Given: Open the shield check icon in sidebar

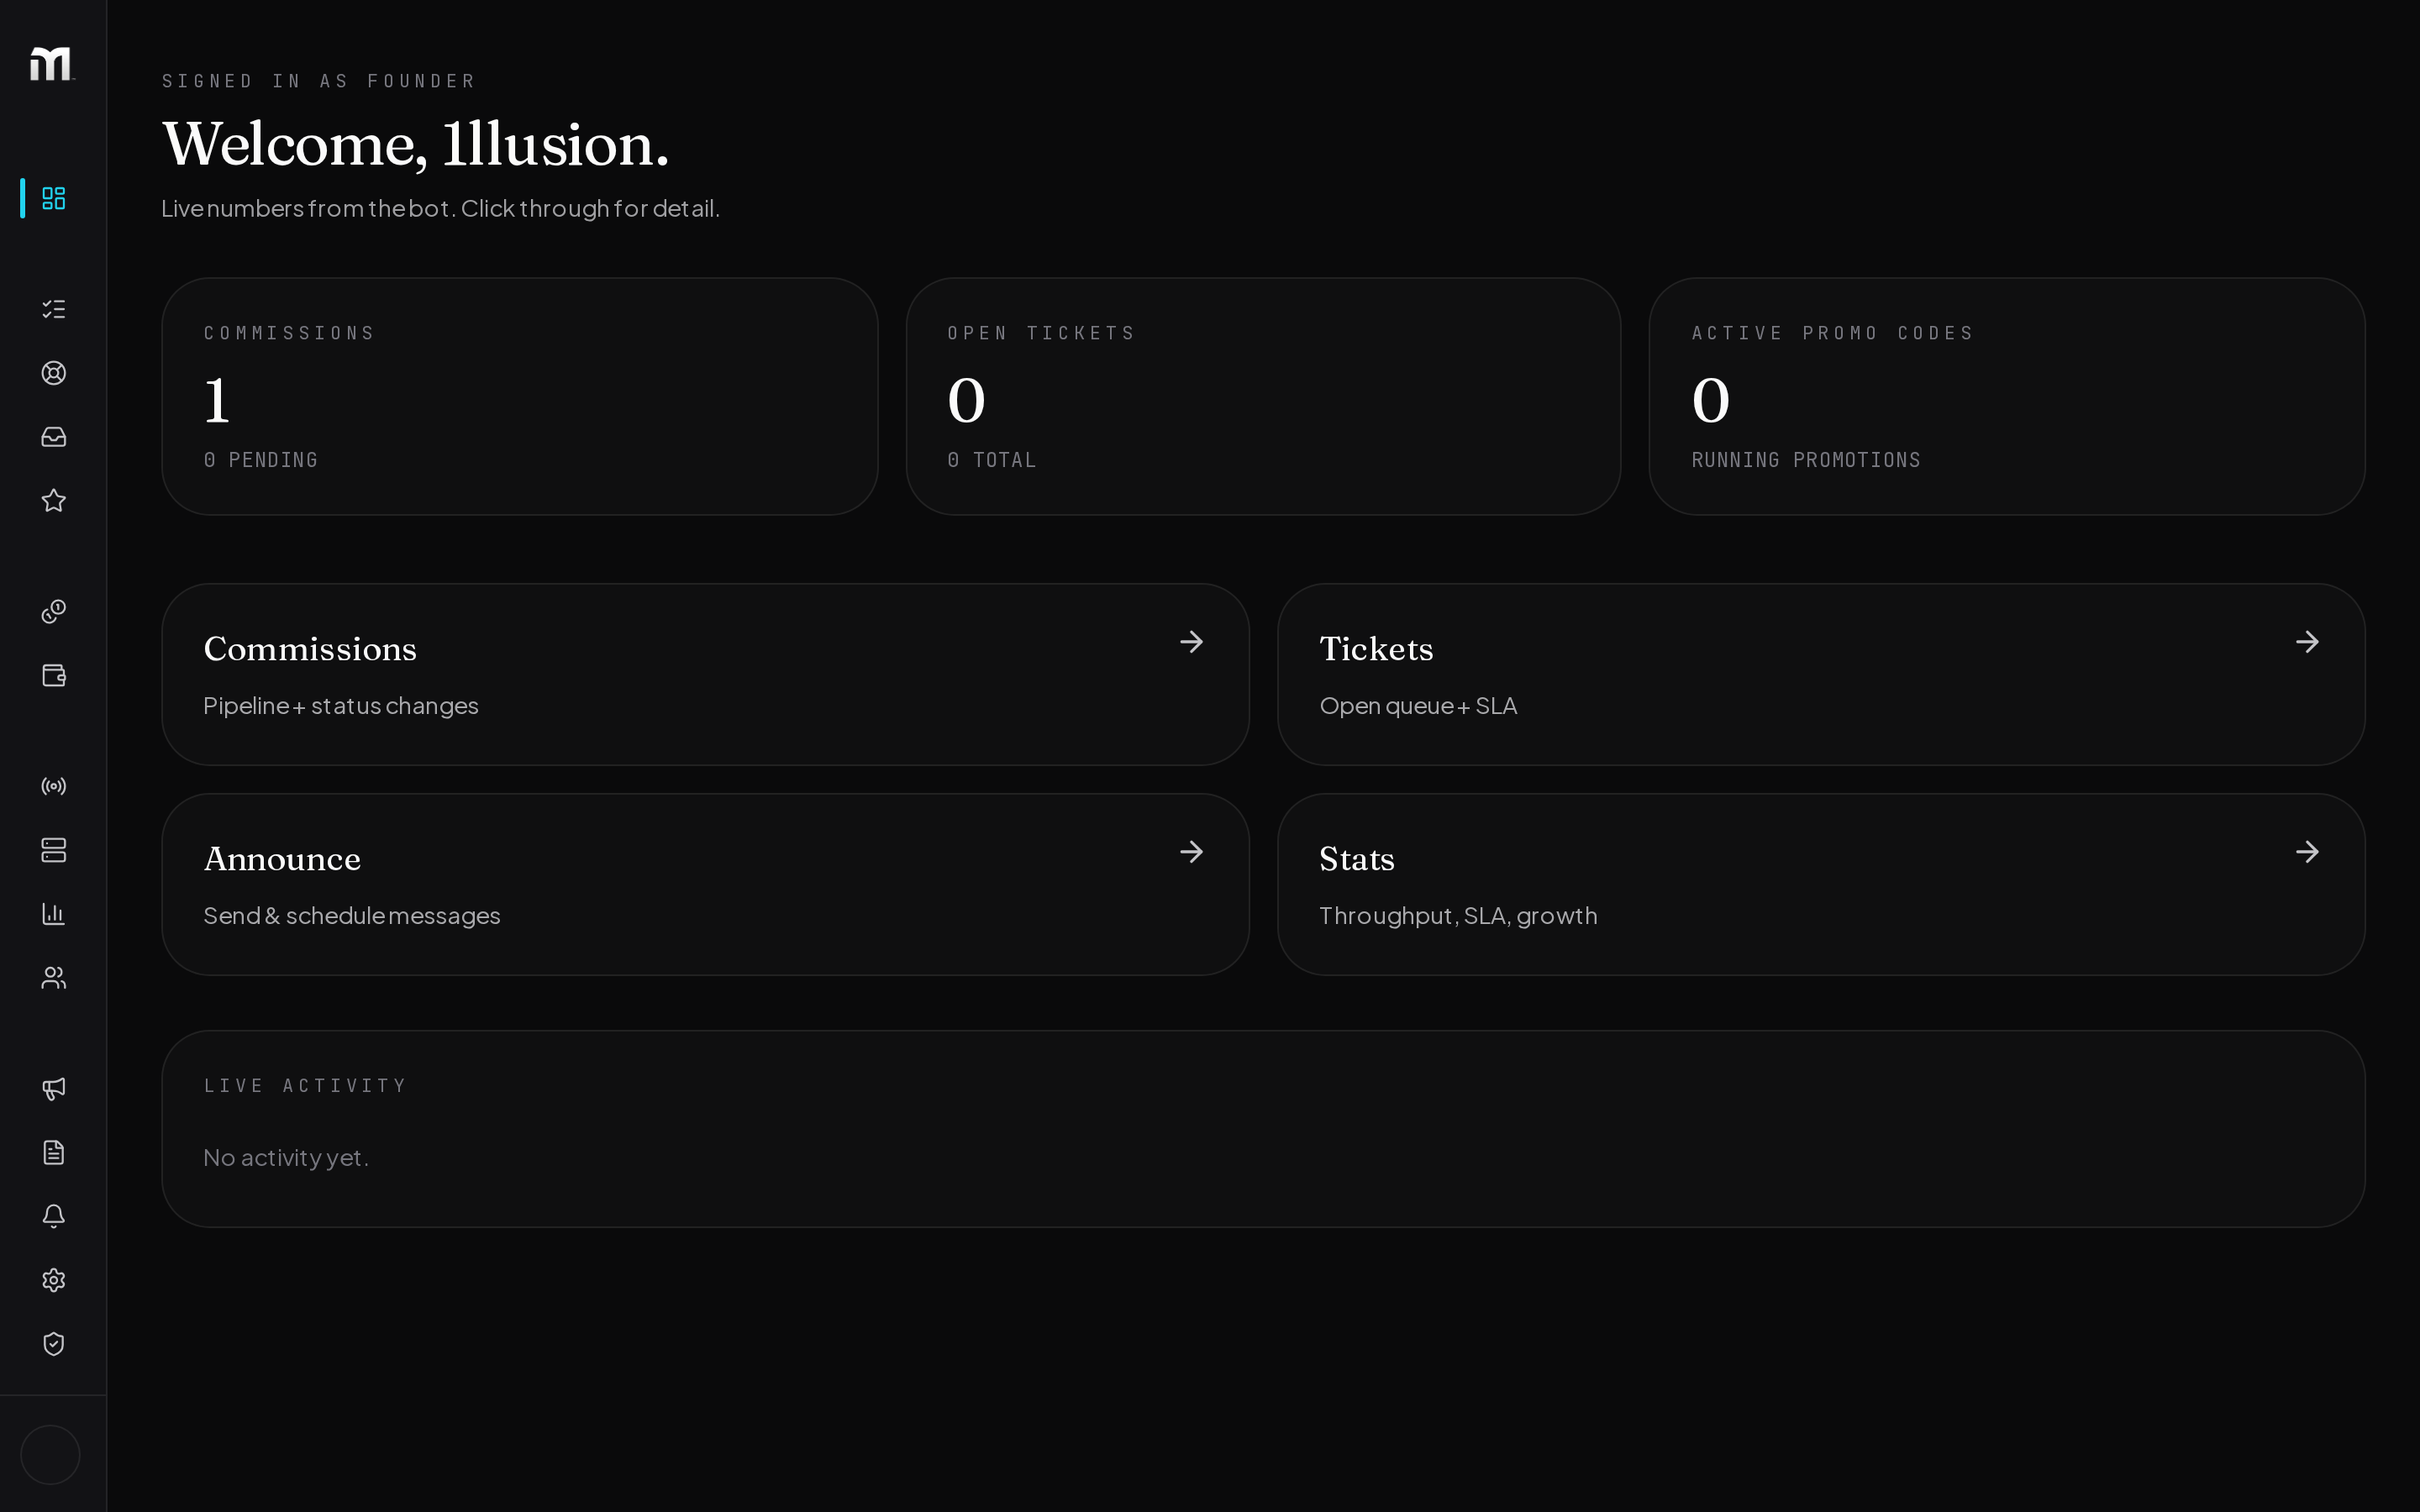Looking at the screenshot, I should (x=54, y=1344).
